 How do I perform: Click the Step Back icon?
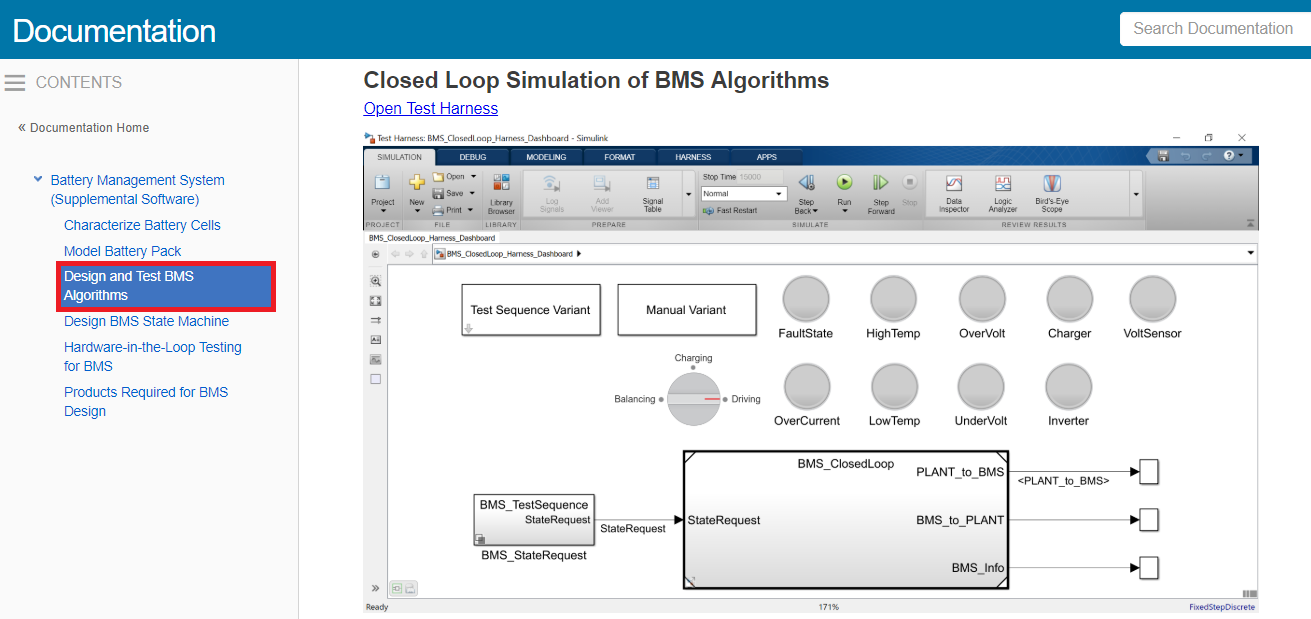click(806, 183)
